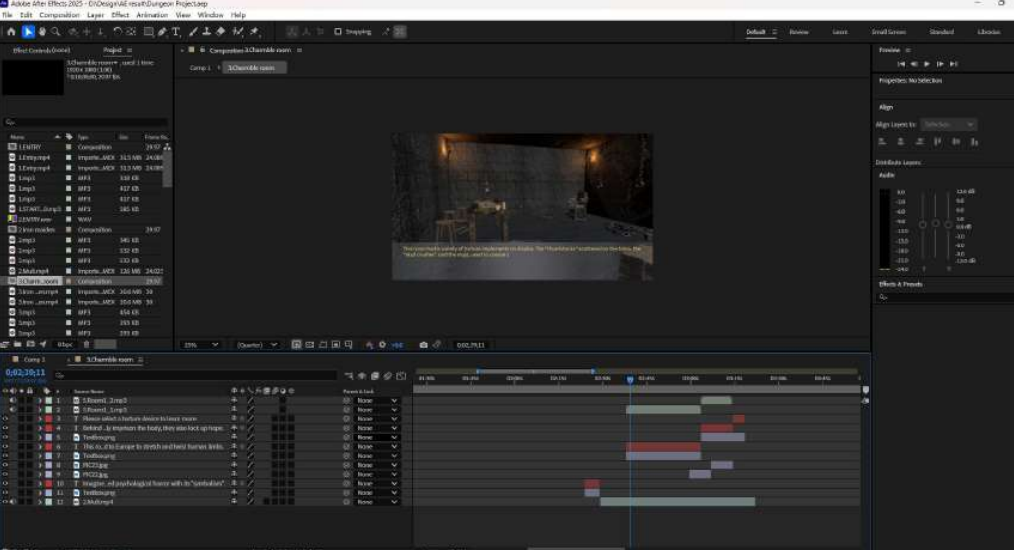1014x550 pixels.
Task: Click the blue current timecode 0;02;39;11
Action: point(25,373)
